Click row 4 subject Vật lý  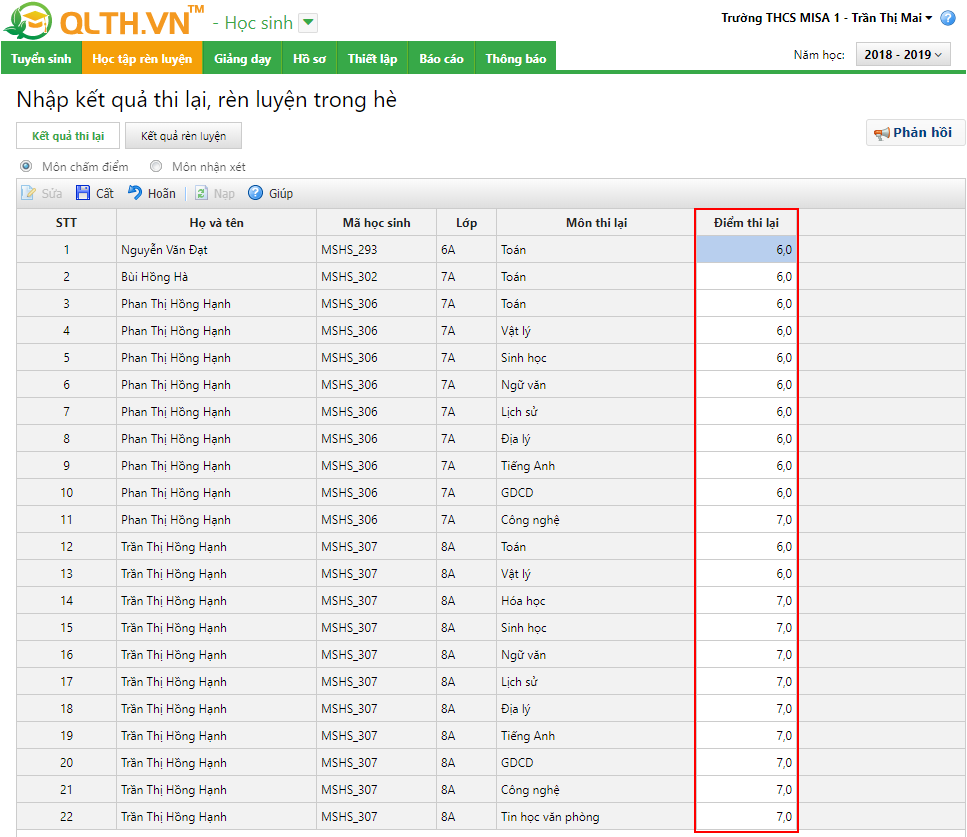click(x=516, y=331)
